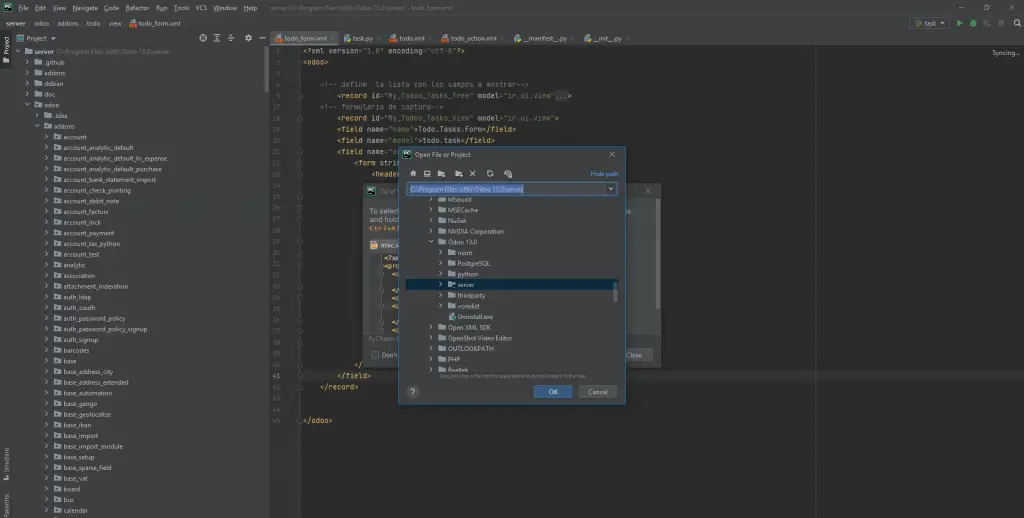Click the help question mark button

click(412, 392)
